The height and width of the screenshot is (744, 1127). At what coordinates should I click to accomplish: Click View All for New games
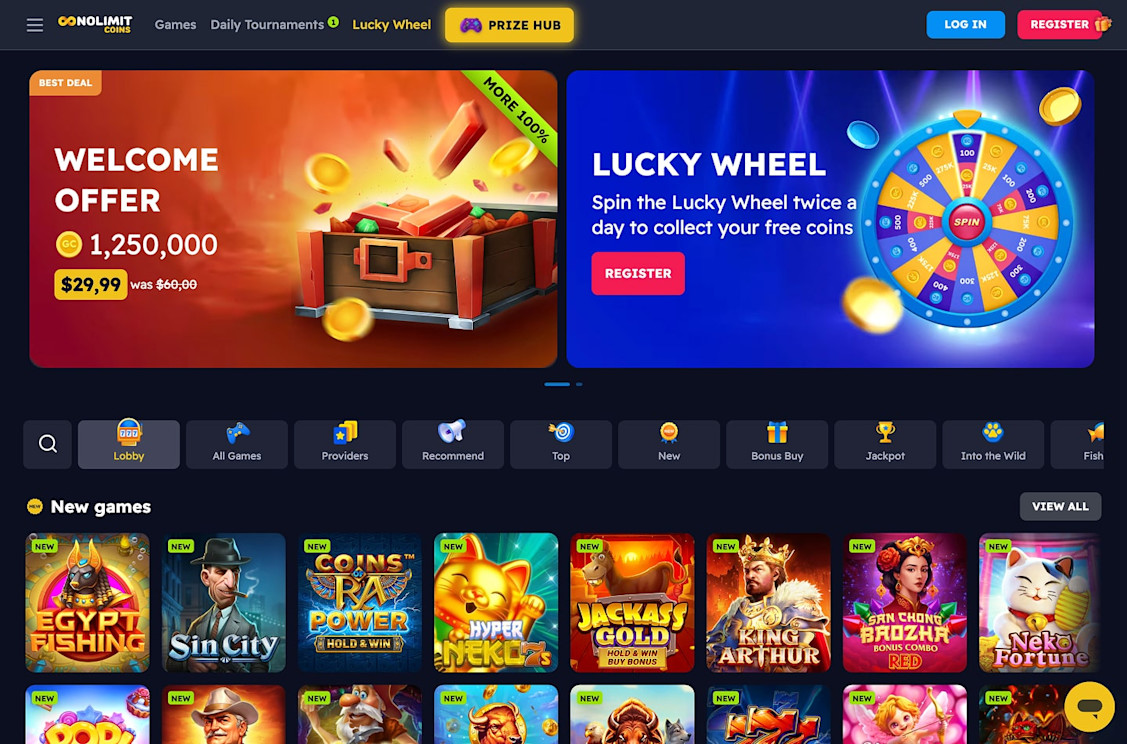[1060, 506]
